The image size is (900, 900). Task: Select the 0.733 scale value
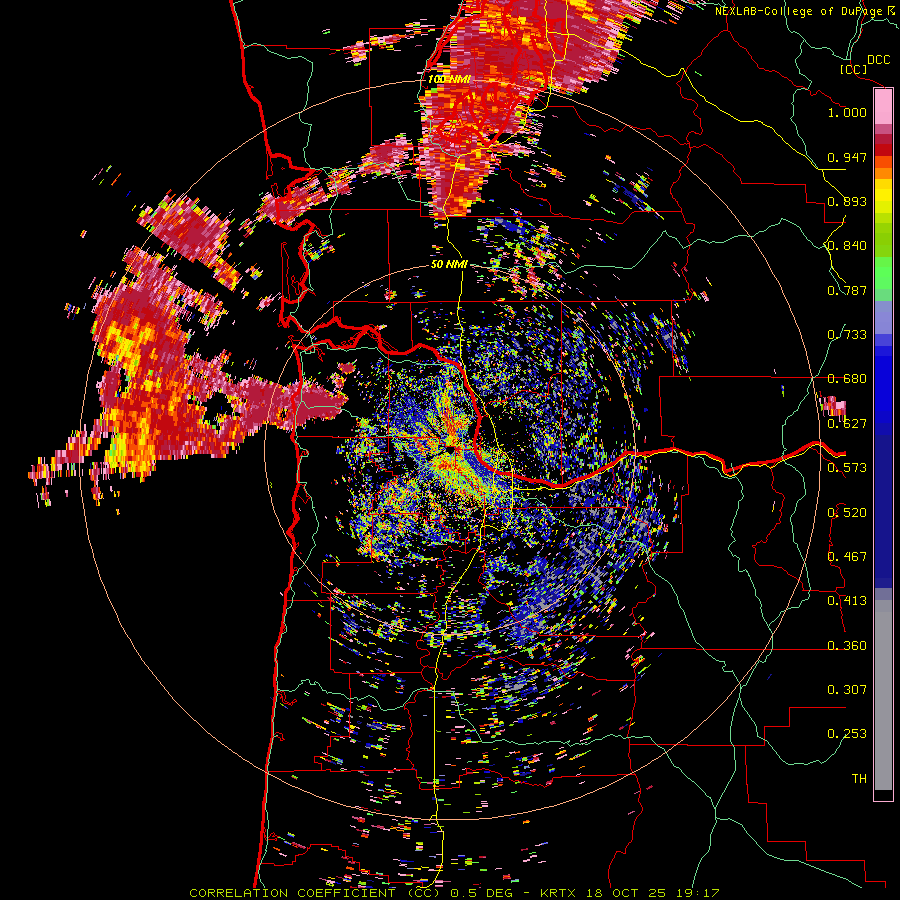click(847, 335)
